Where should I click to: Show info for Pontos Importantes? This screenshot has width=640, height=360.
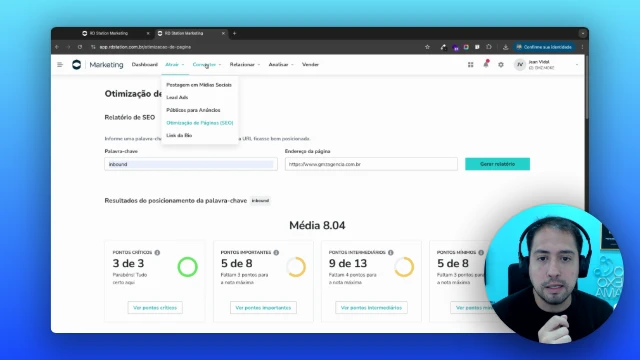coord(276,253)
